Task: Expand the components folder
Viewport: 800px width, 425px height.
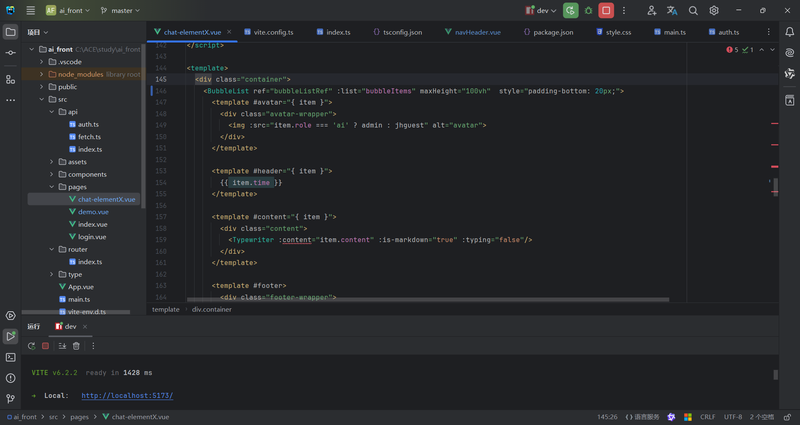Action: (52, 174)
